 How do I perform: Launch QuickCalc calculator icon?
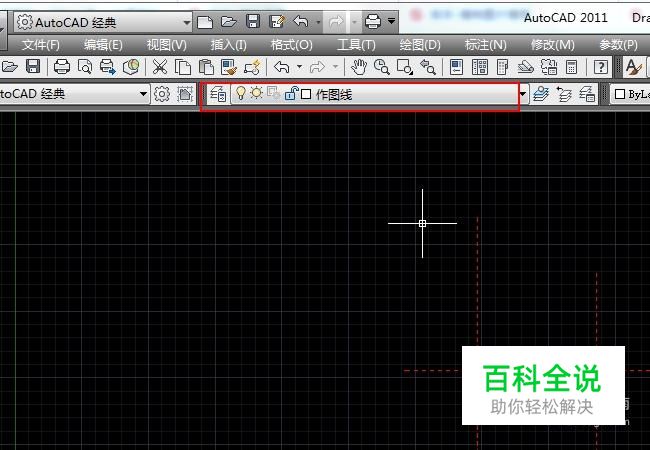pos(572,67)
